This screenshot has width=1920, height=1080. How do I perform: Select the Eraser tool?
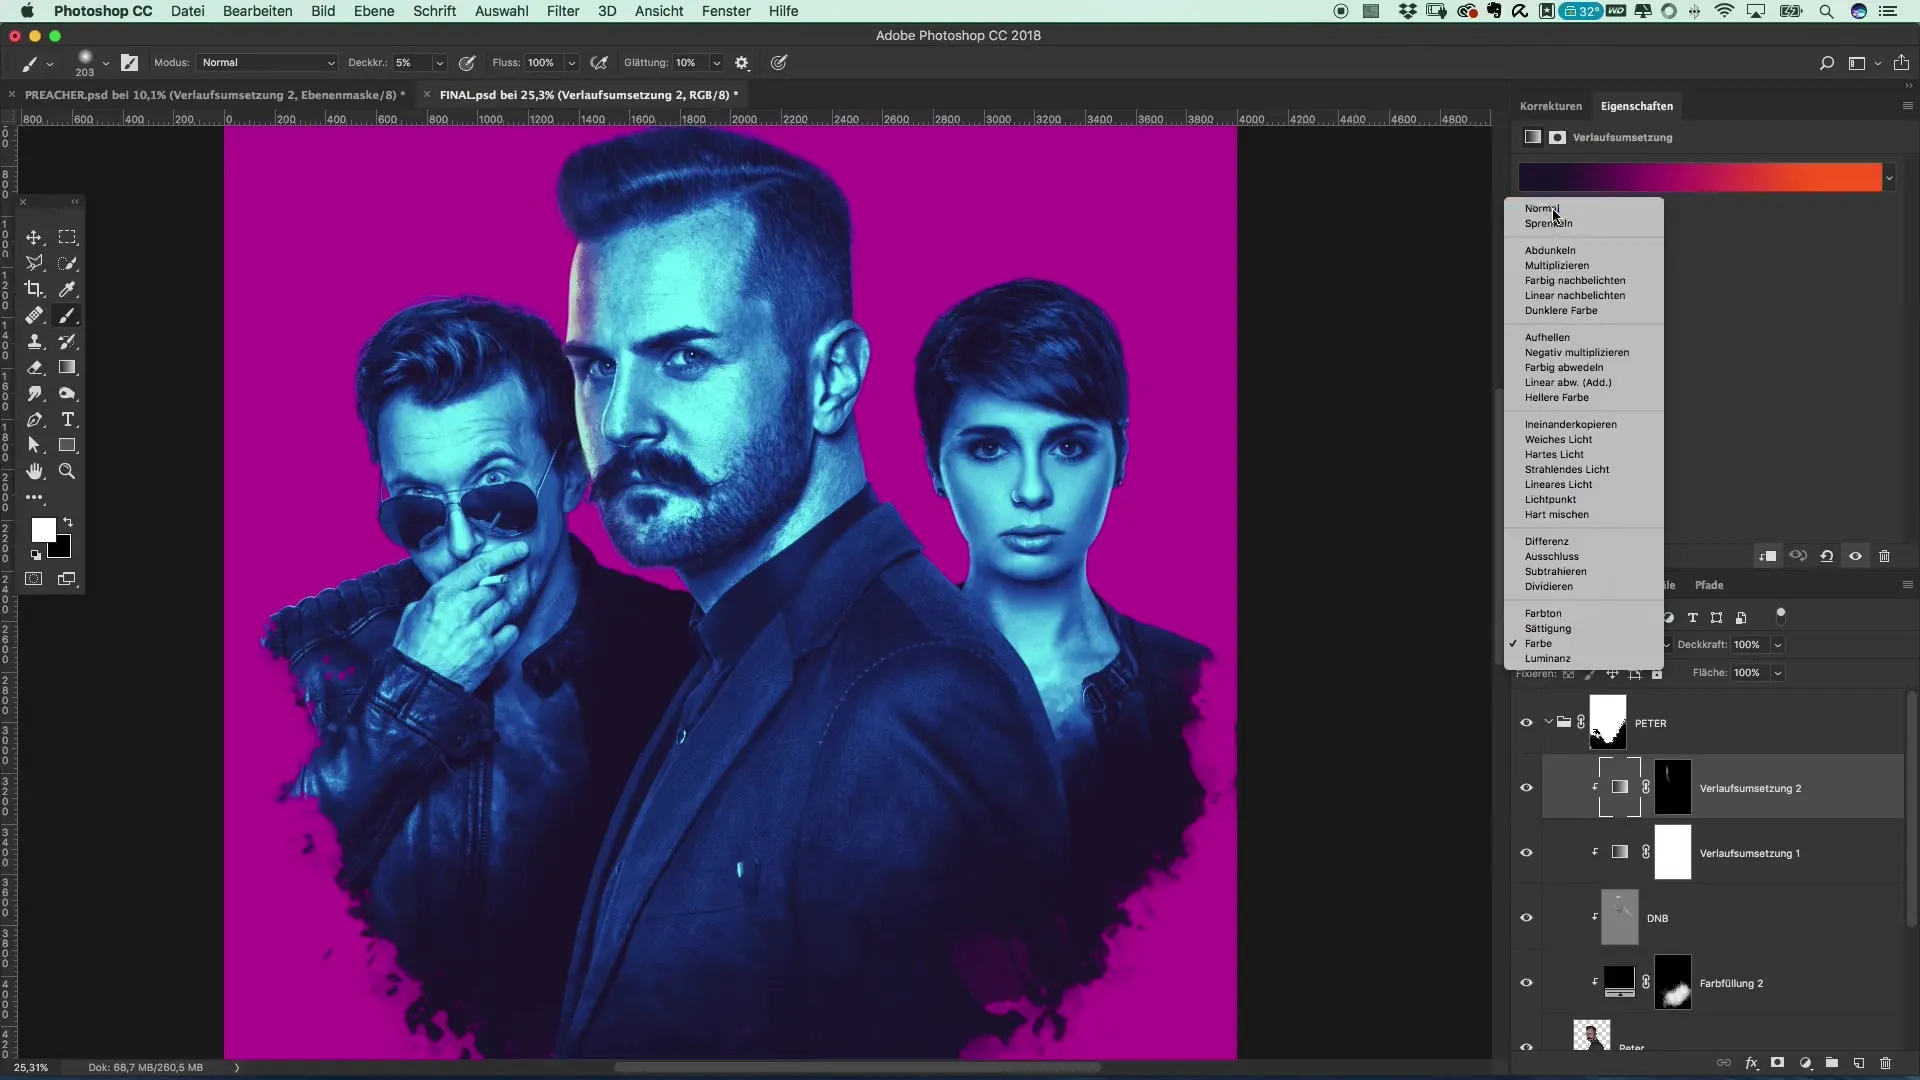34,367
